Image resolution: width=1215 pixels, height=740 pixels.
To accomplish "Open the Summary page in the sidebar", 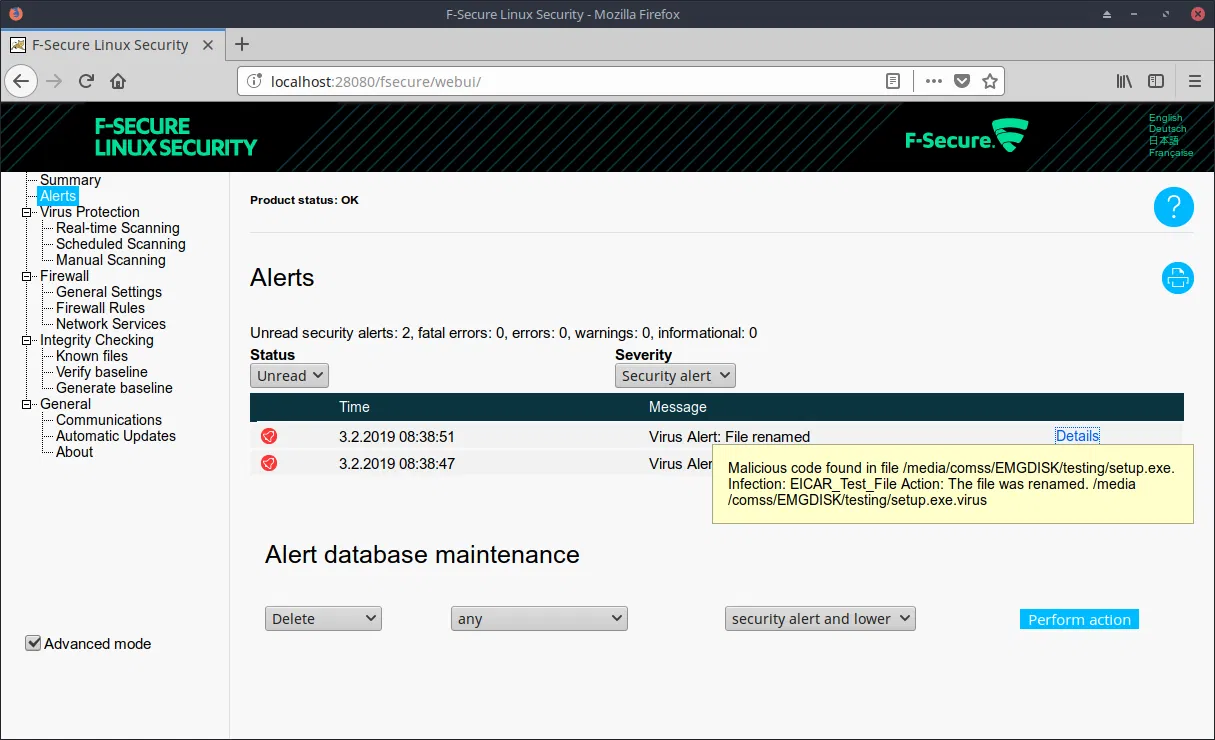I will 70,180.
